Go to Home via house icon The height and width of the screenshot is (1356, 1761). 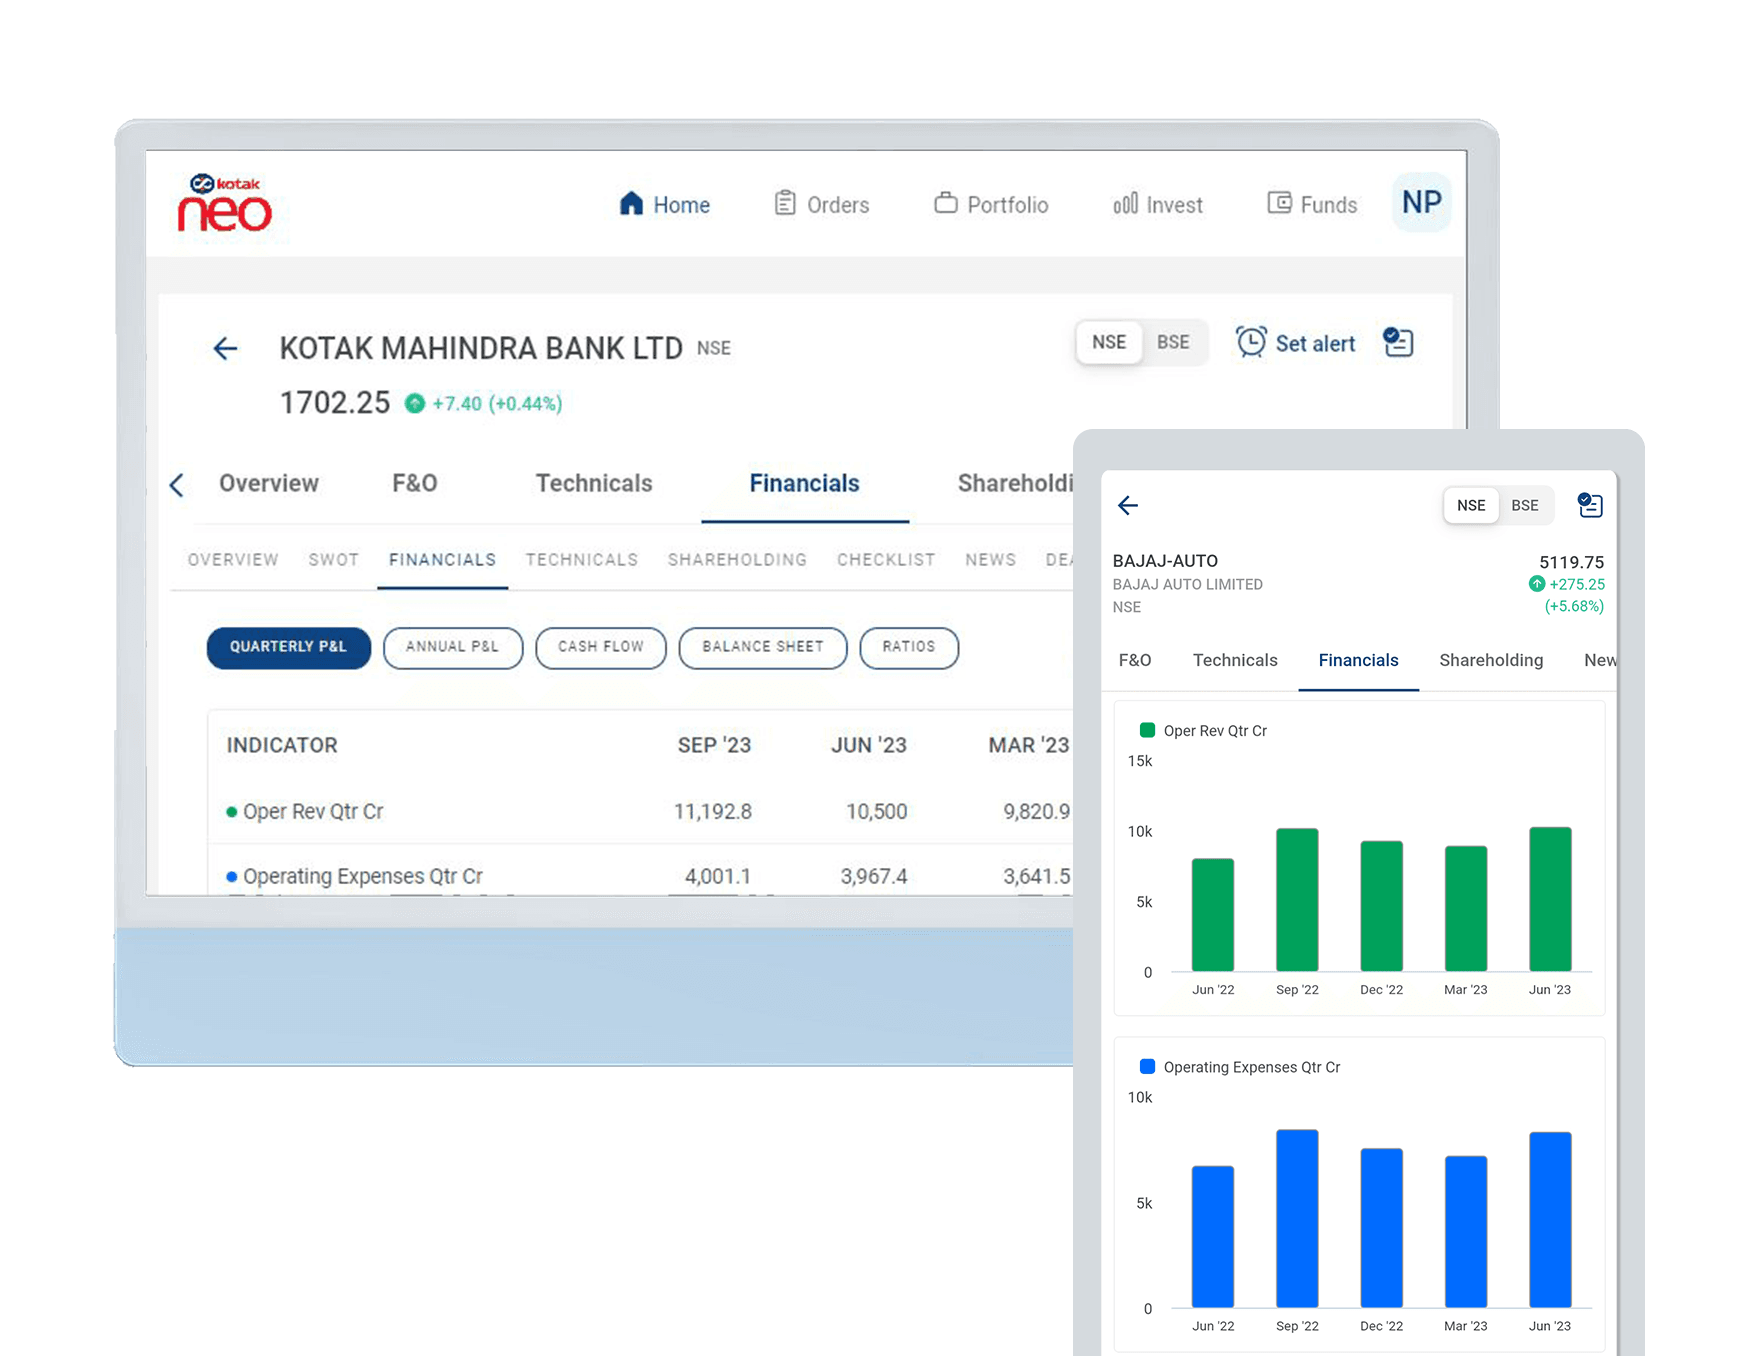point(631,204)
